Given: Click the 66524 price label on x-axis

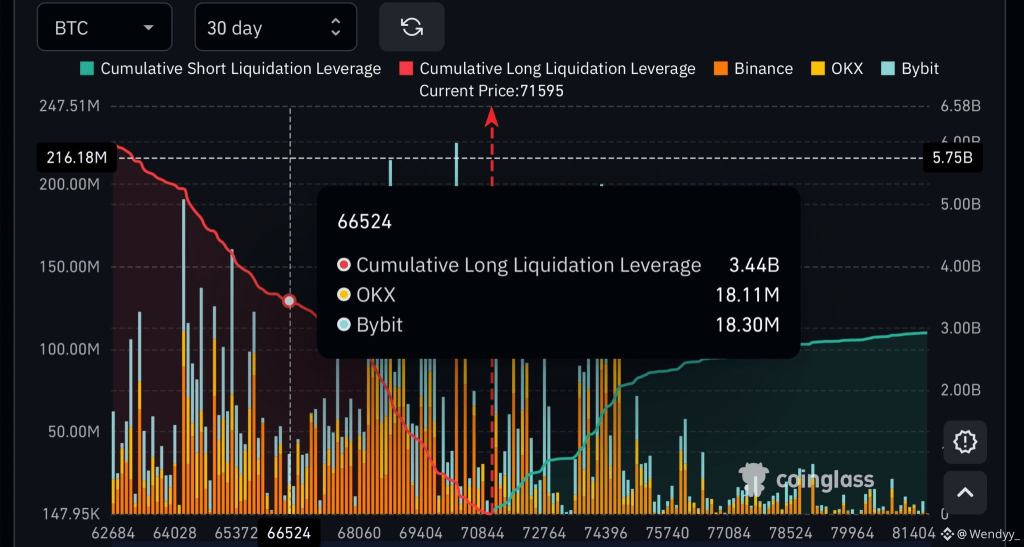Looking at the screenshot, I should point(291,534).
